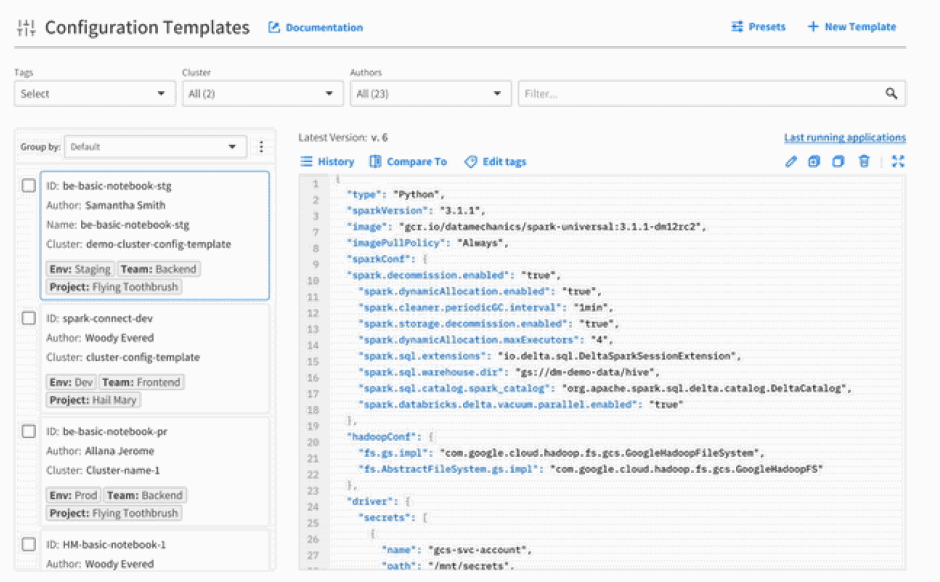Click the Project: Flying Toothbrush tag under Staging
The image size is (940, 582).
(x=114, y=287)
